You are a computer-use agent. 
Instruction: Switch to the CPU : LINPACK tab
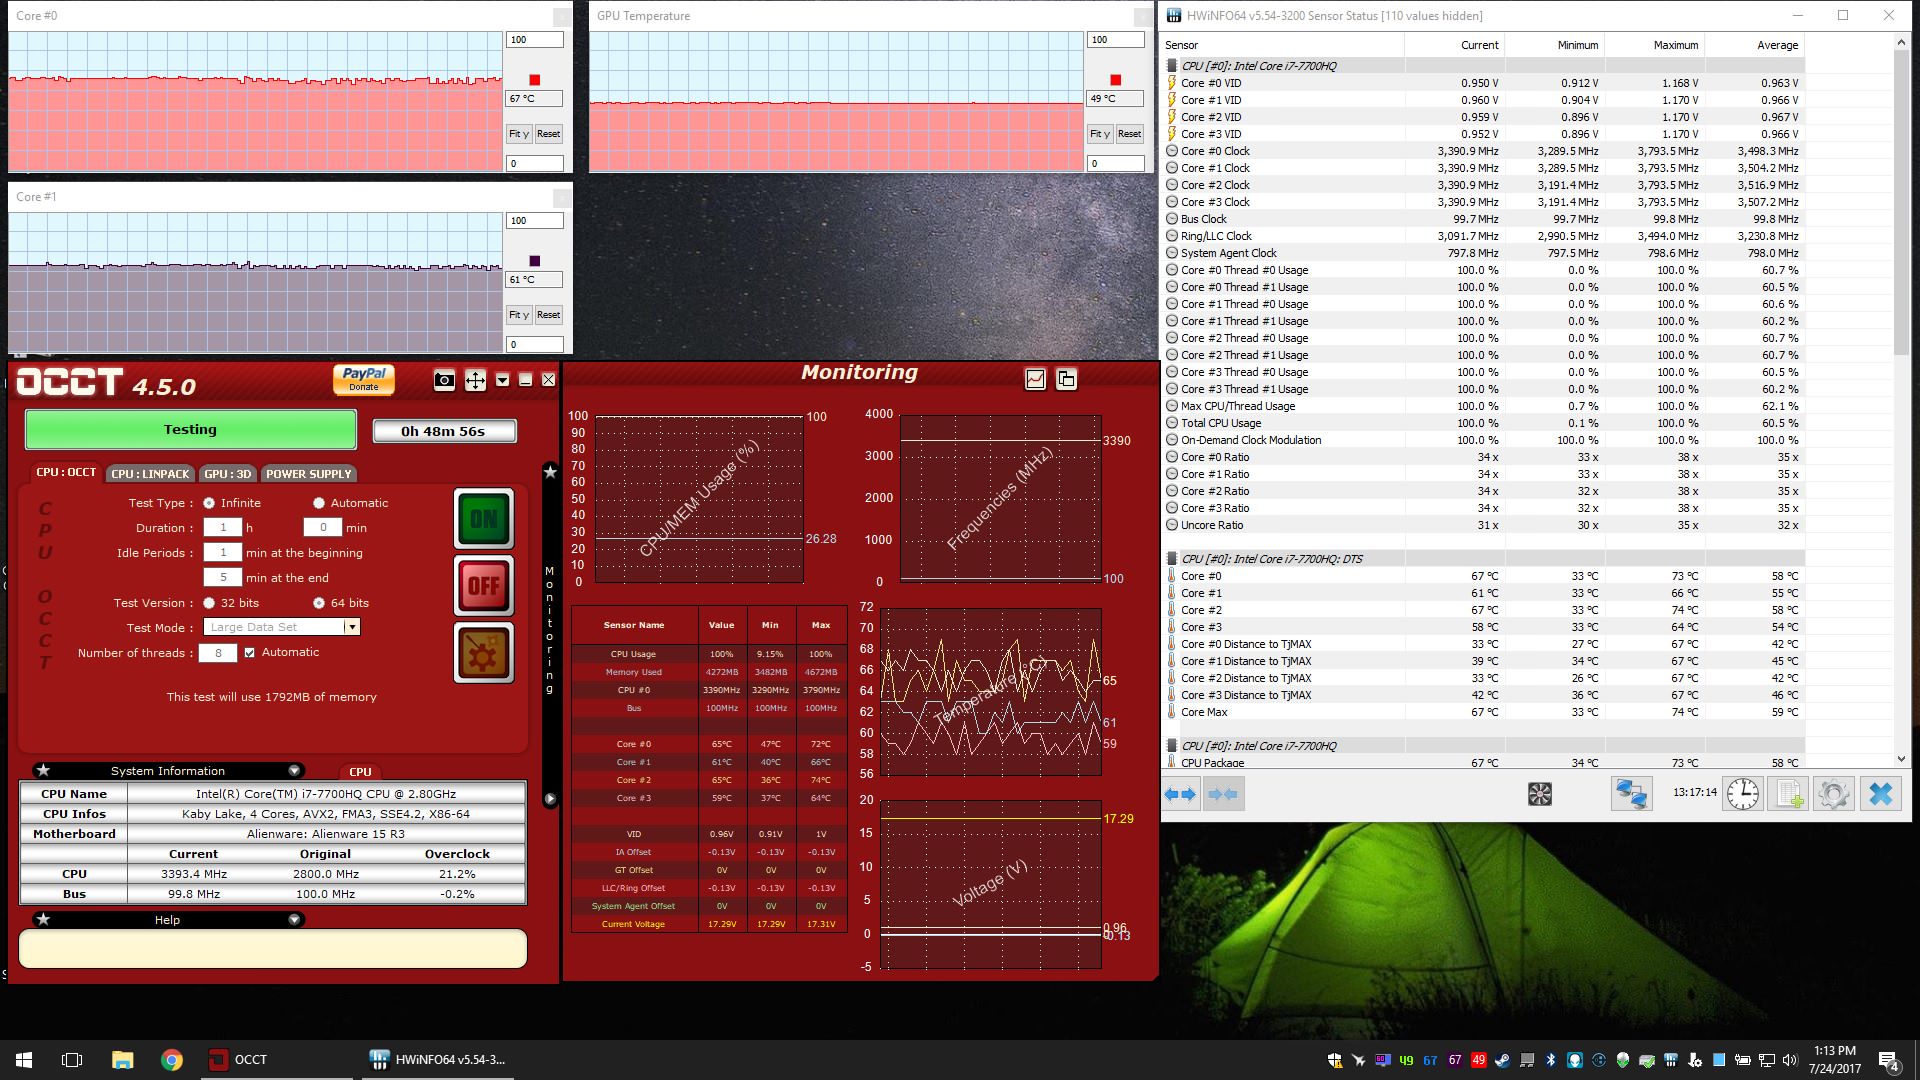(x=150, y=474)
